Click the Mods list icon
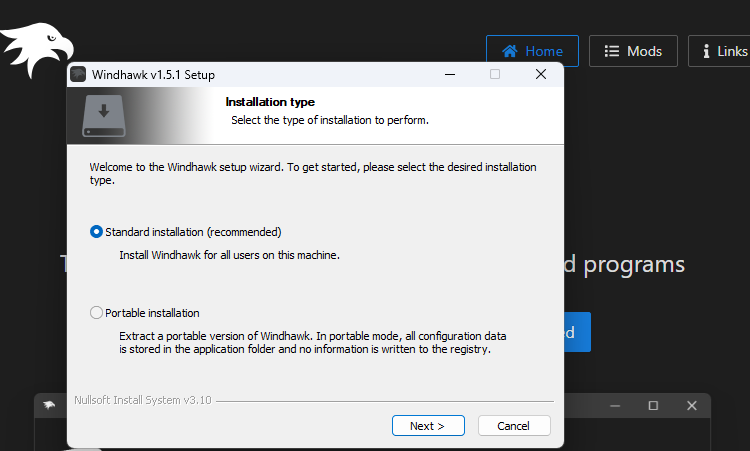The height and width of the screenshot is (451, 750). pyautogui.click(x=612, y=51)
